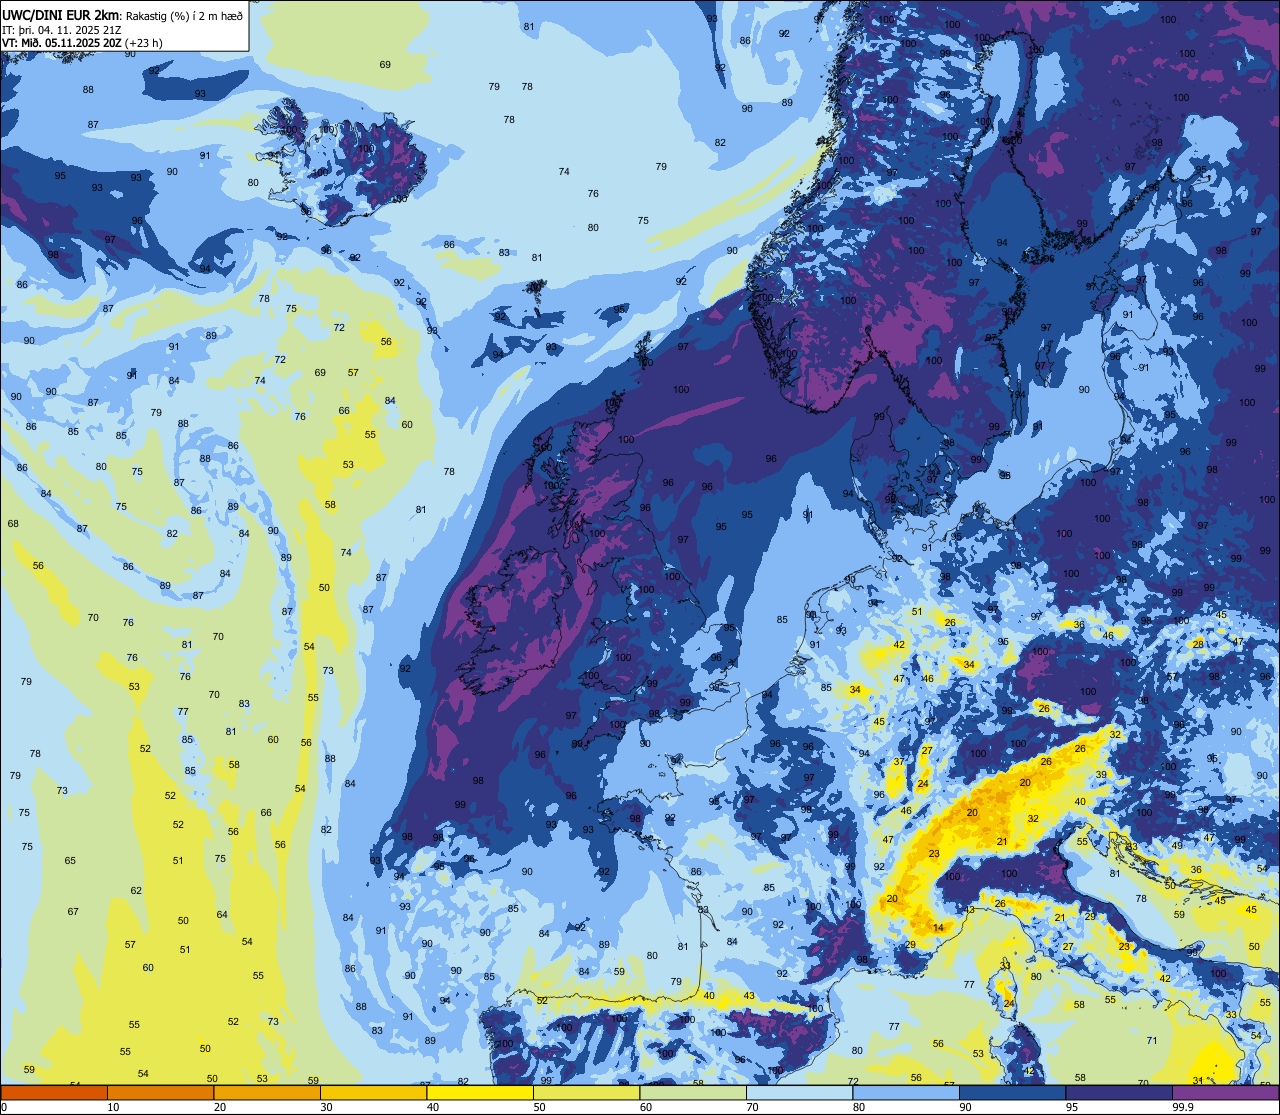Image resolution: width=1280 pixels, height=1115 pixels.
Task: Click the 40–50 bright yellow legend swatch
Action: pos(480,1092)
